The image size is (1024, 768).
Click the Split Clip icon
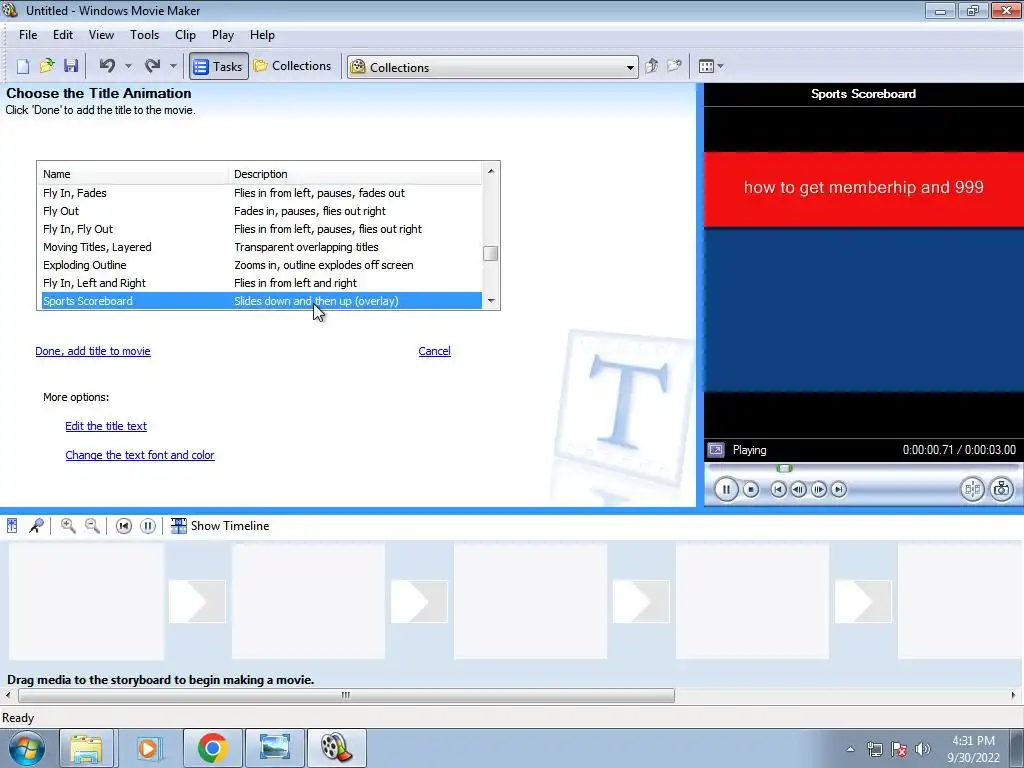(972, 489)
